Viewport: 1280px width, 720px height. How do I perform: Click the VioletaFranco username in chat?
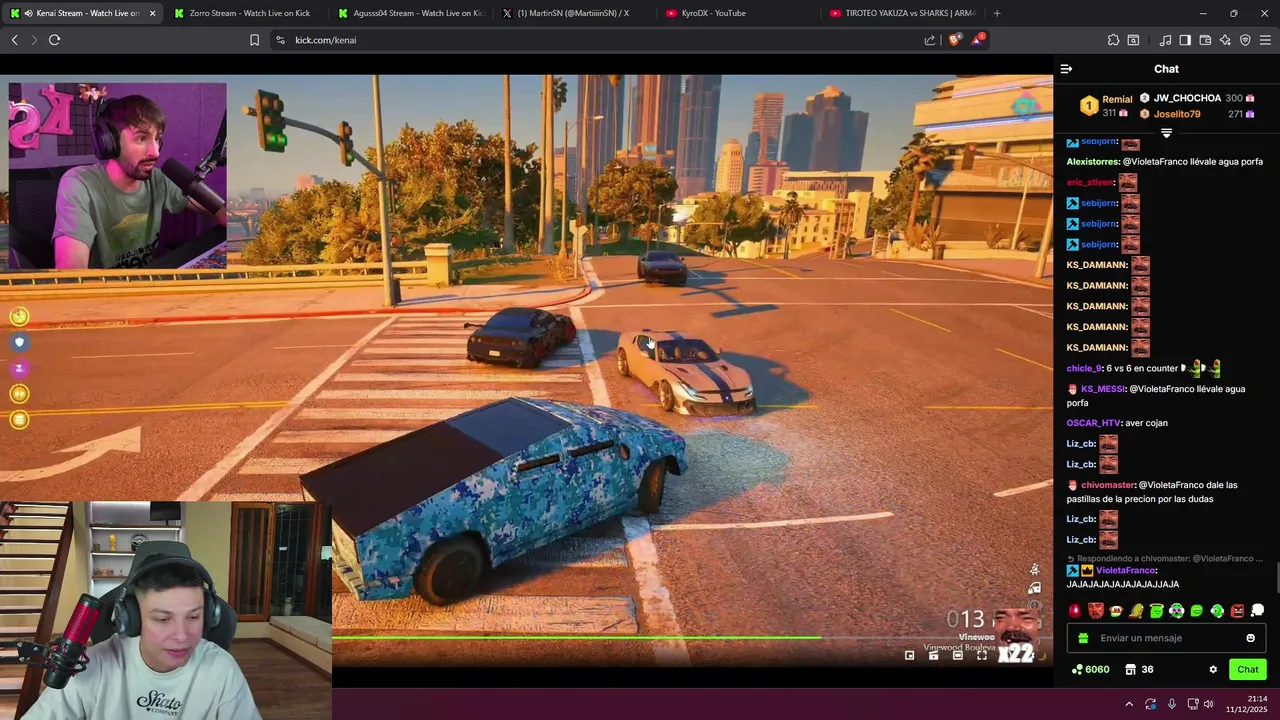tap(1126, 571)
